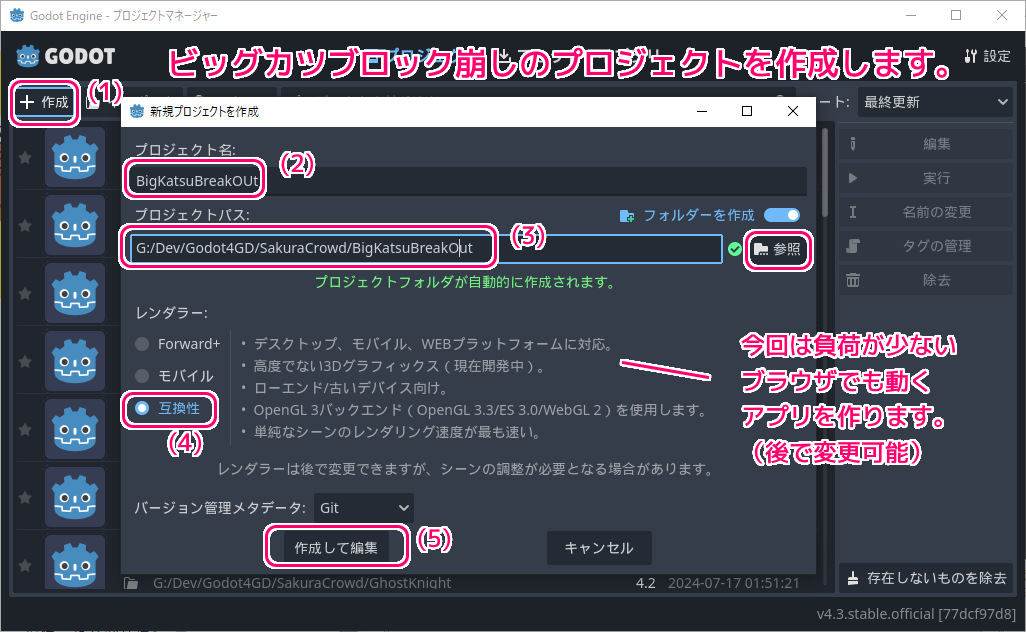Click the third Godot project icon
1026x632 pixels.
pos(75,293)
